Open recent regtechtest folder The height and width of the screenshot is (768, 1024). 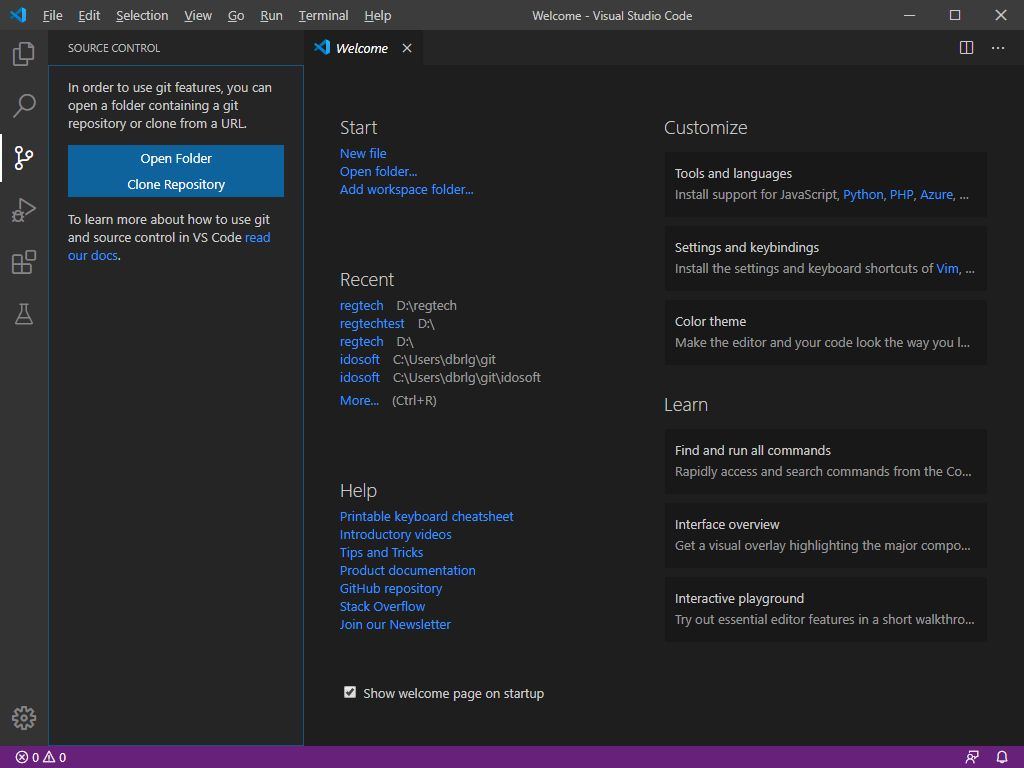372,323
